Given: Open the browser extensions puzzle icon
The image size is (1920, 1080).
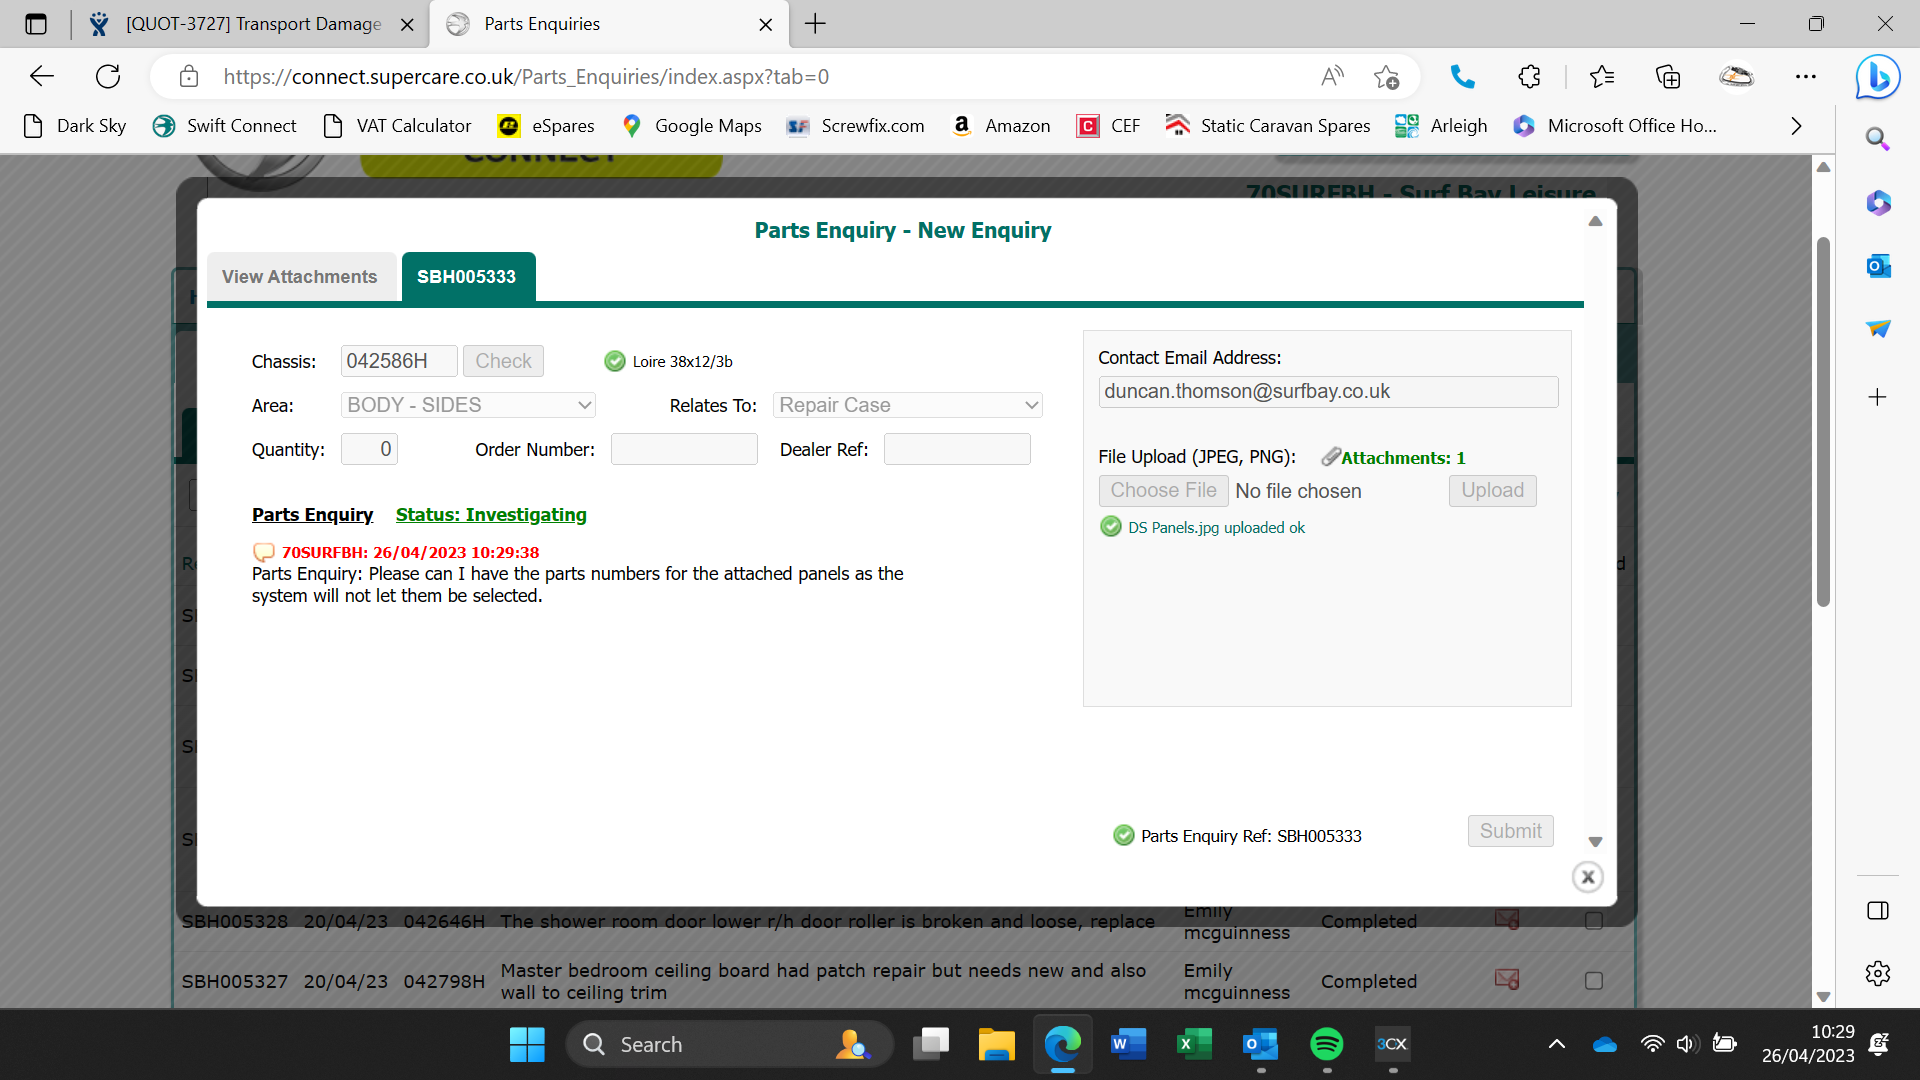Looking at the screenshot, I should 1529,77.
